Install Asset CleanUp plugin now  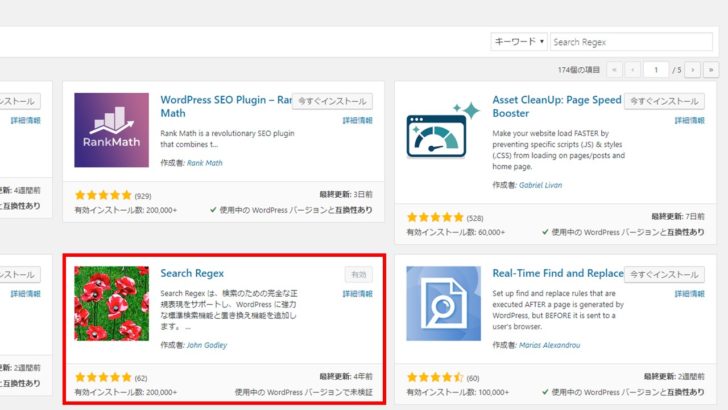pyautogui.click(x=664, y=101)
